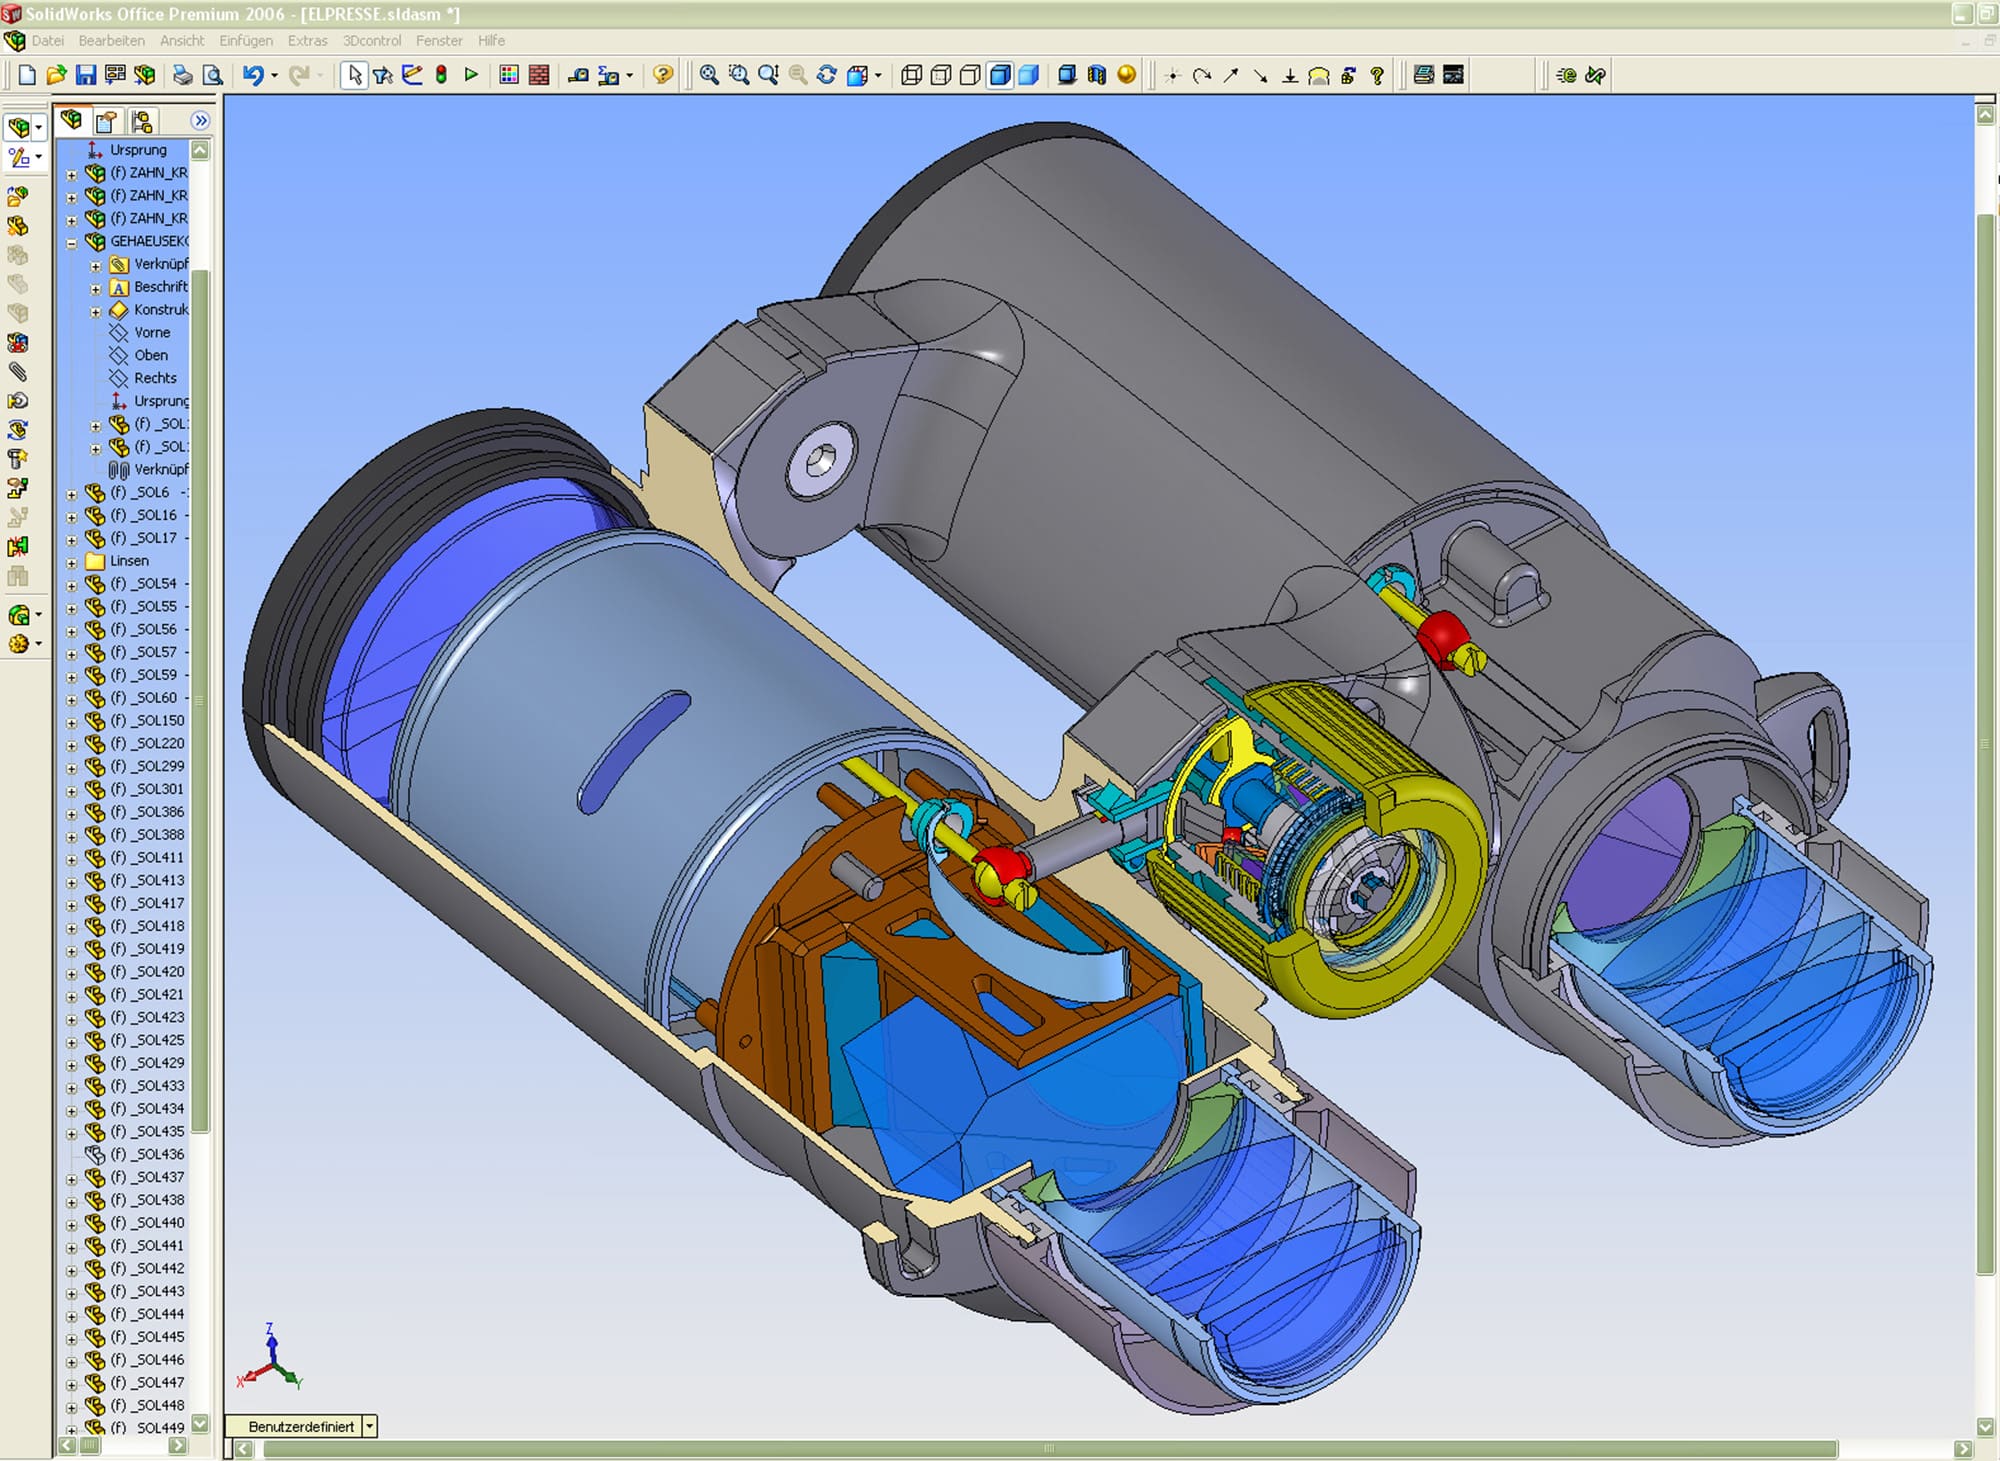Image resolution: width=2000 pixels, height=1461 pixels.
Task: Open the Benutzerdefiniert view dropdown arrow
Action: 369,1426
